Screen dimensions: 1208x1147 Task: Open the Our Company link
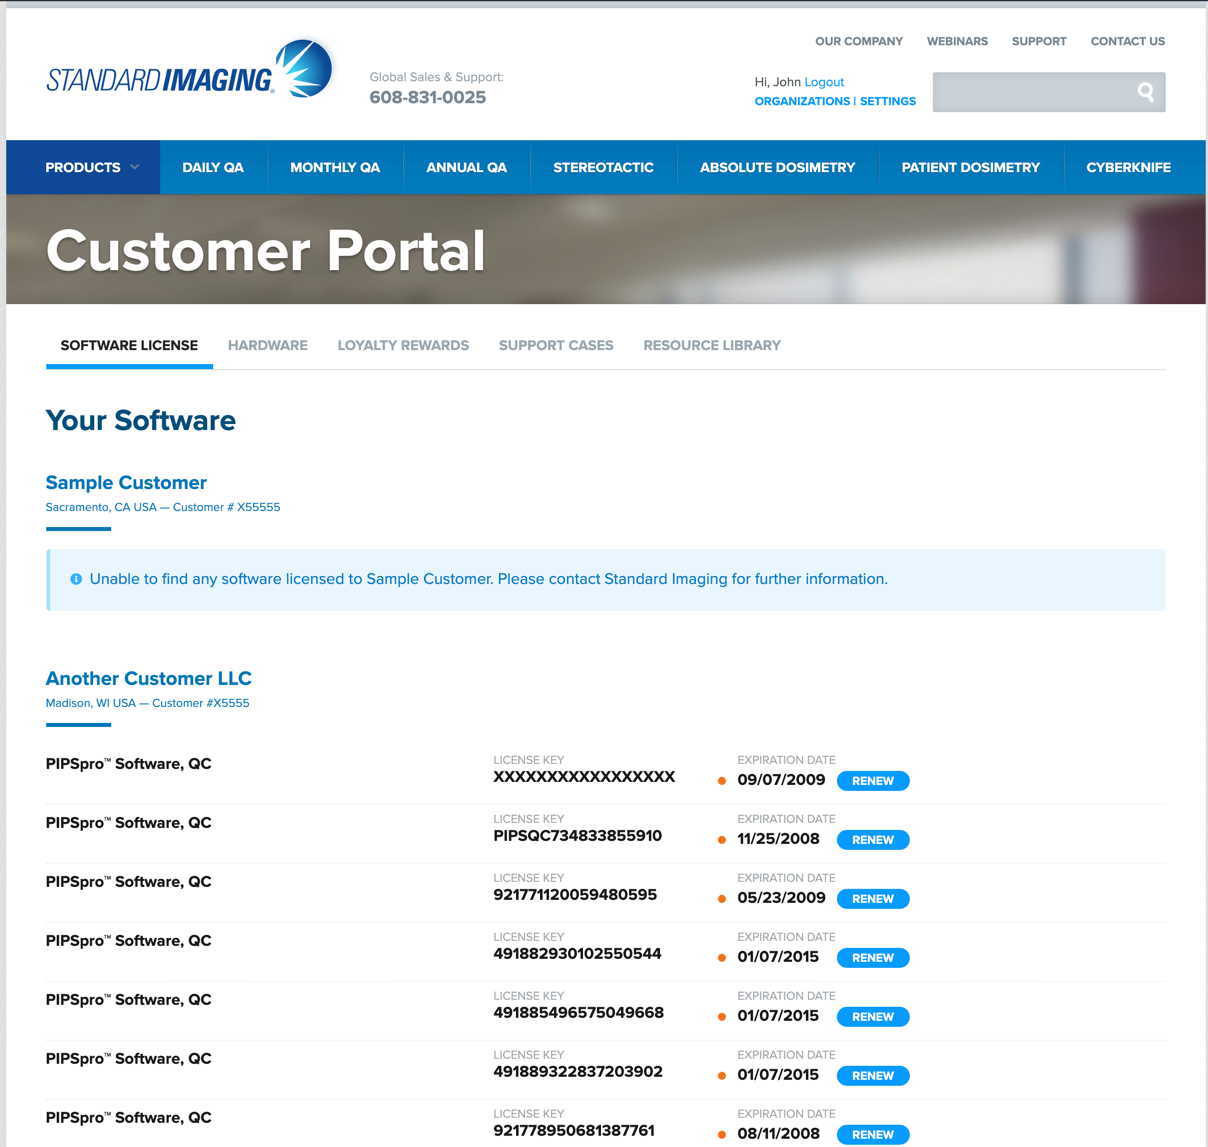coord(859,41)
